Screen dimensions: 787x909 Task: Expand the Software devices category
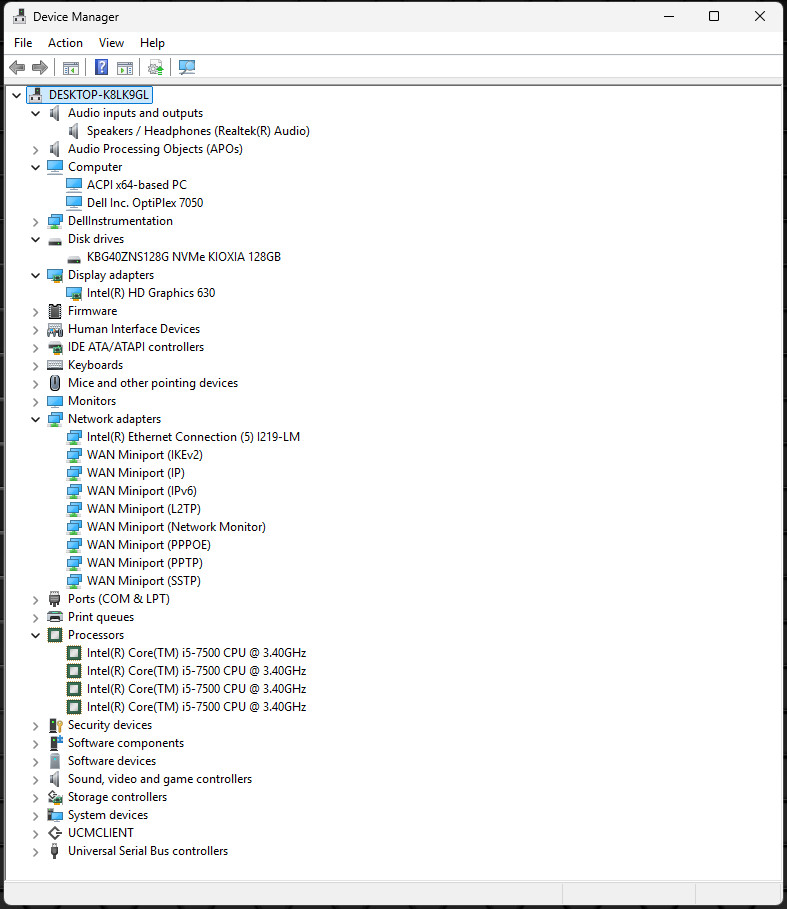click(35, 762)
